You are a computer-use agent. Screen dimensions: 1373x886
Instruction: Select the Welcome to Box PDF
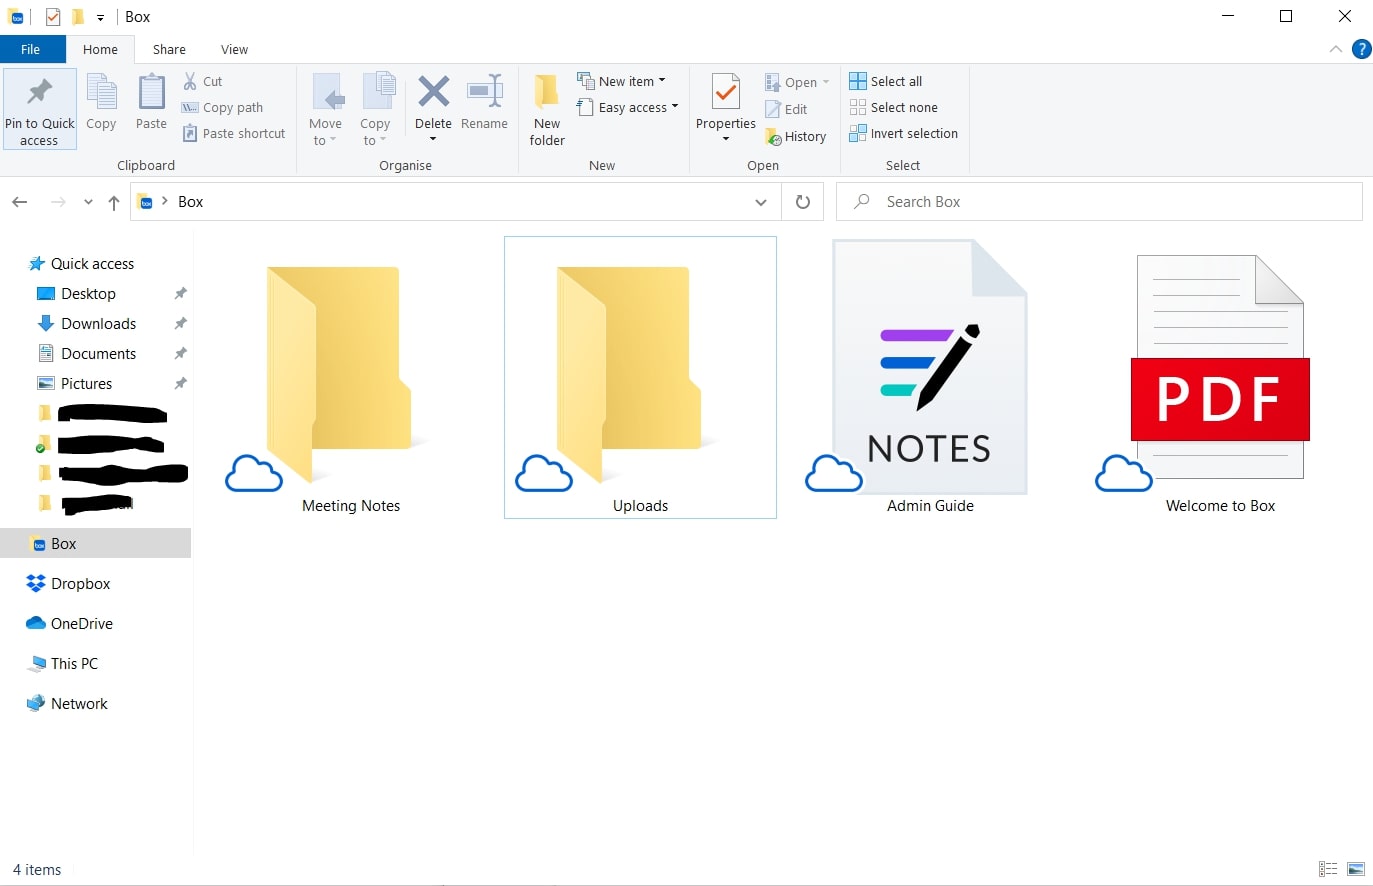click(1220, 378)
